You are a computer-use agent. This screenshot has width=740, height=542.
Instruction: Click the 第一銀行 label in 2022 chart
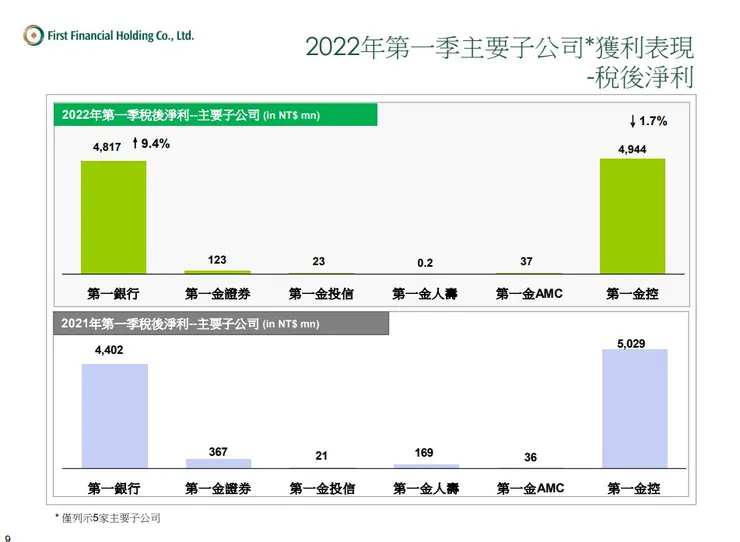point(113,294)
